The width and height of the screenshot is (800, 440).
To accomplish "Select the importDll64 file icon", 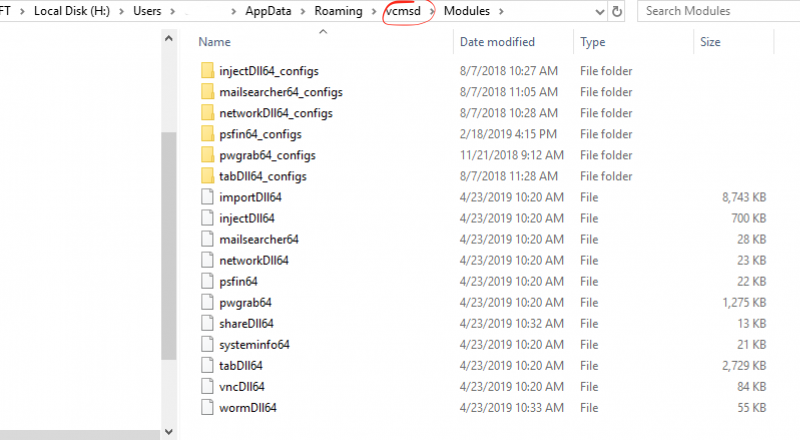I will [x=207, y=197].
